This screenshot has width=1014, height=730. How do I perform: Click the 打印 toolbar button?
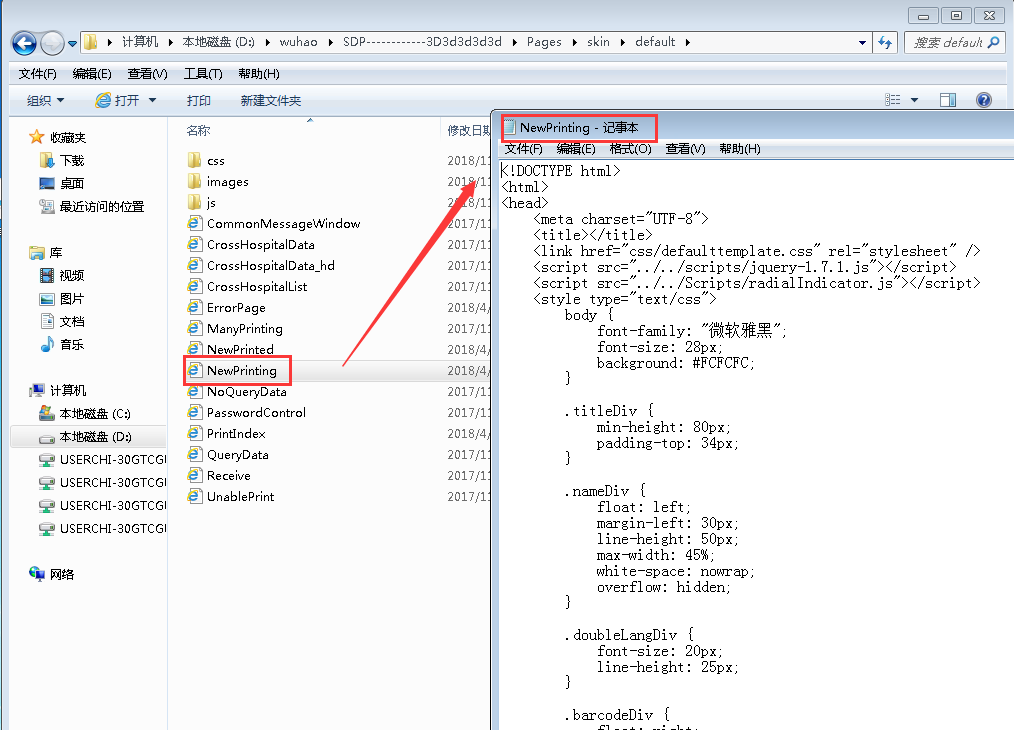pos(198,100)
